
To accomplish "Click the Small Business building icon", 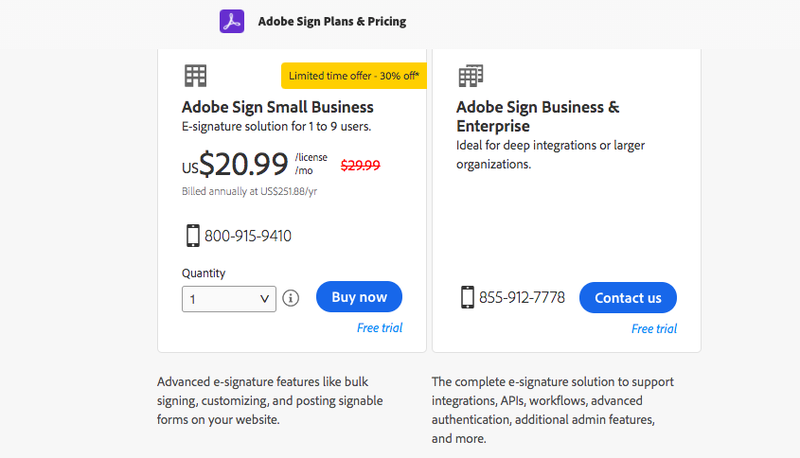I will pyautogui.click(x=195, y=75).
